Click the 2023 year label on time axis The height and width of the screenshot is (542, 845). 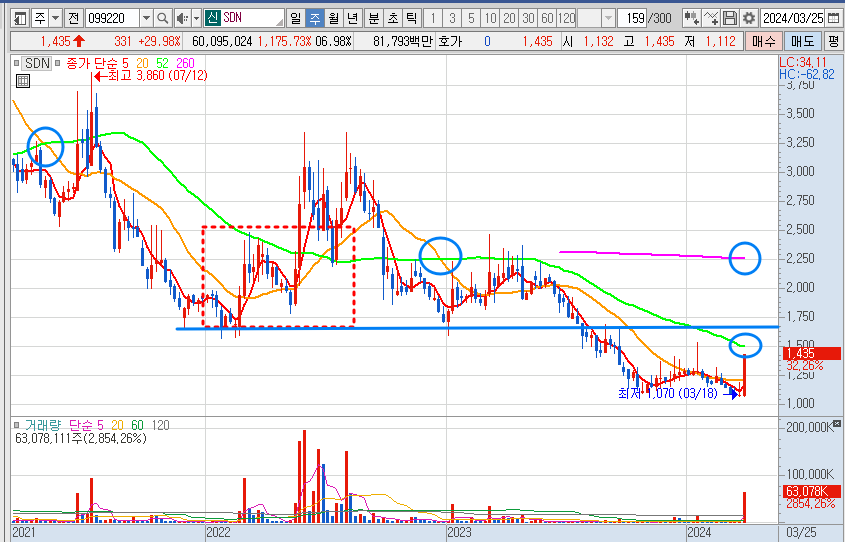tap(459, 532)
